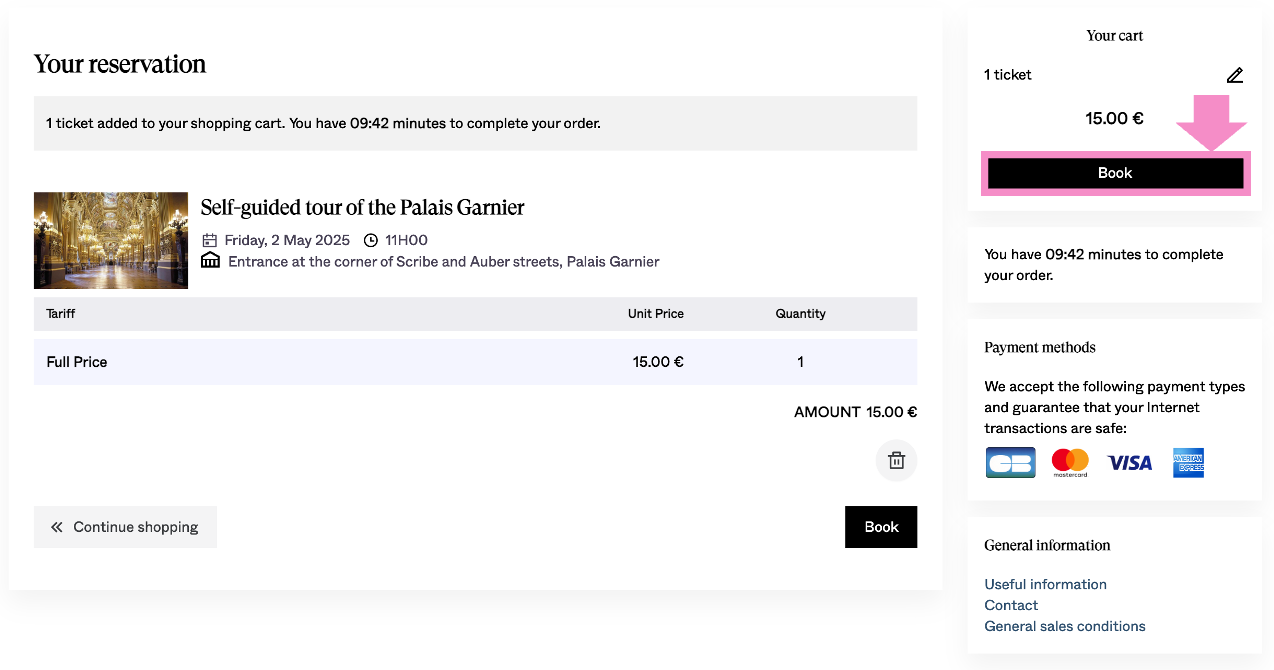This screenshot has width=1274, height=670.
Task: Click the clock icon next to 11H00
Action: [371, 240]
